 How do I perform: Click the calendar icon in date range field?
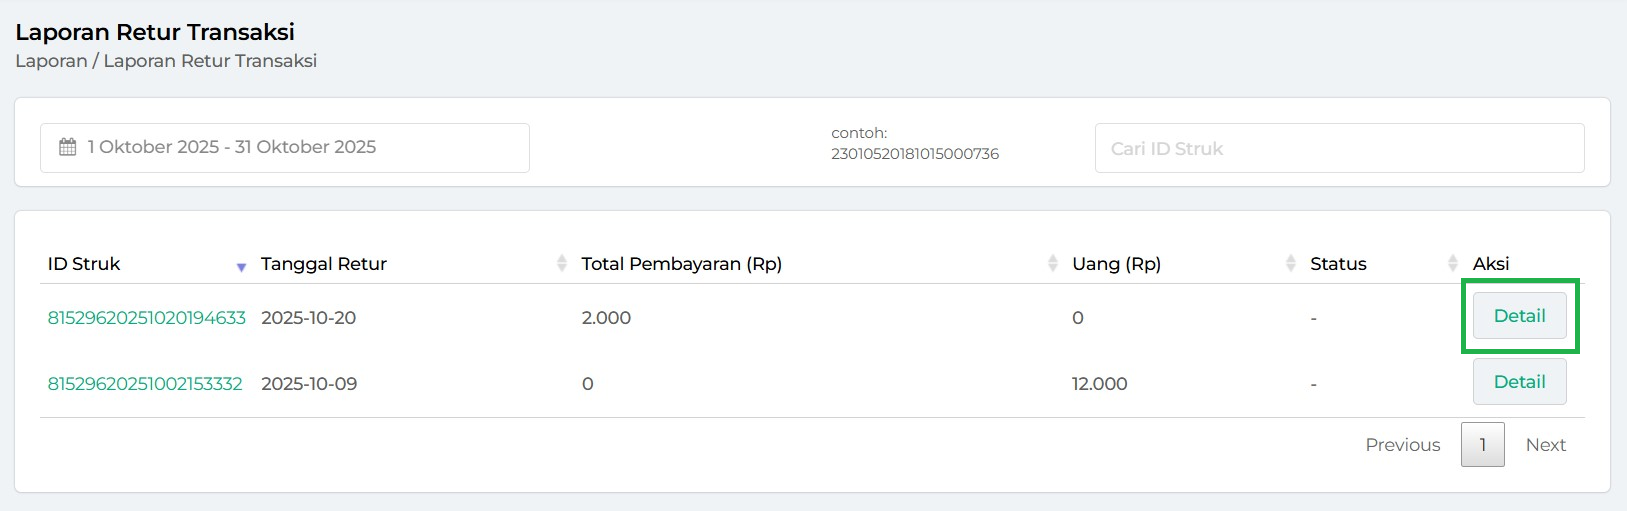(x=68, y=147)
